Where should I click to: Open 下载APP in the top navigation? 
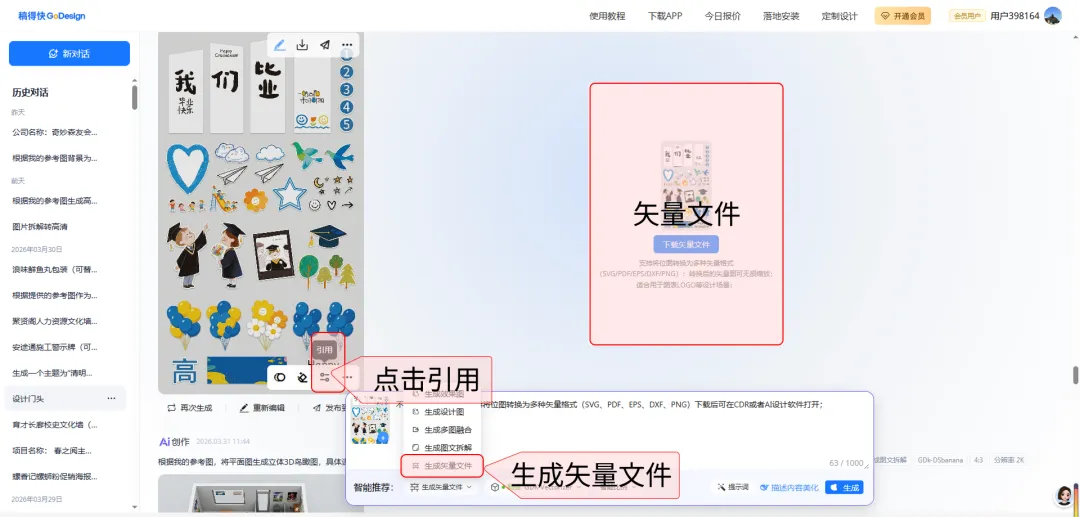(x=665, y=16)
